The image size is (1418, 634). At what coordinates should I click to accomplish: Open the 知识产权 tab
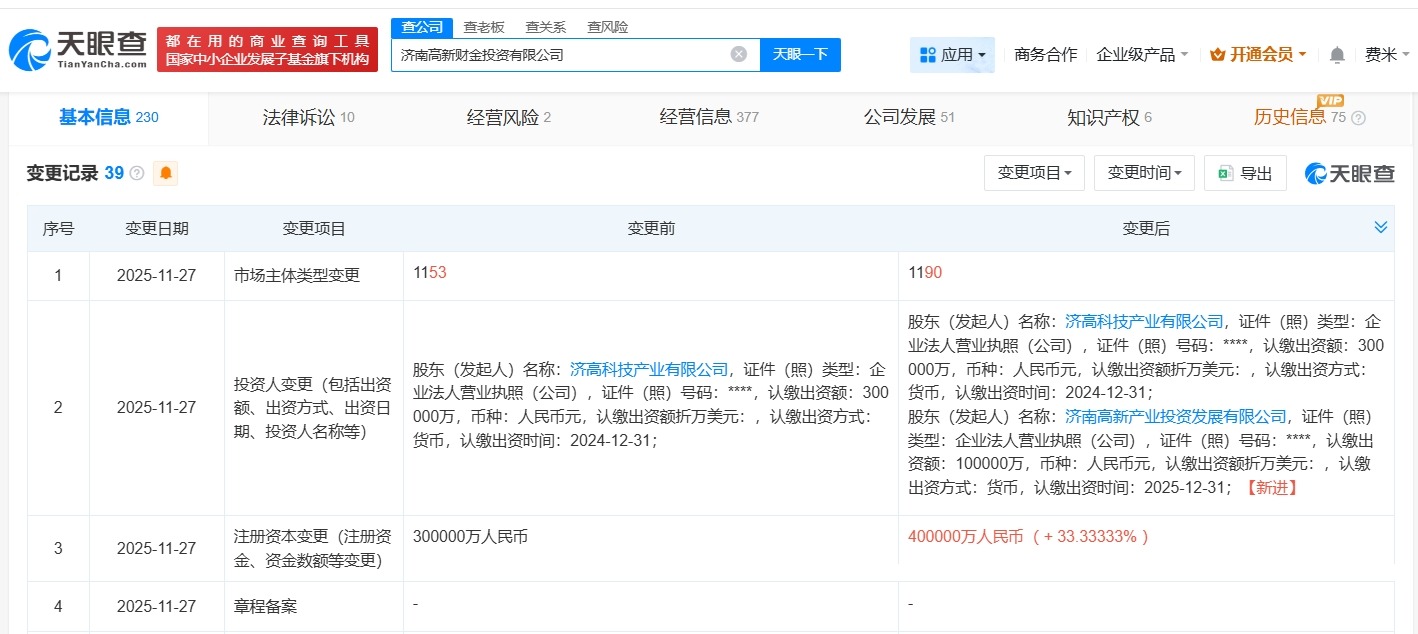[1098, 117]
